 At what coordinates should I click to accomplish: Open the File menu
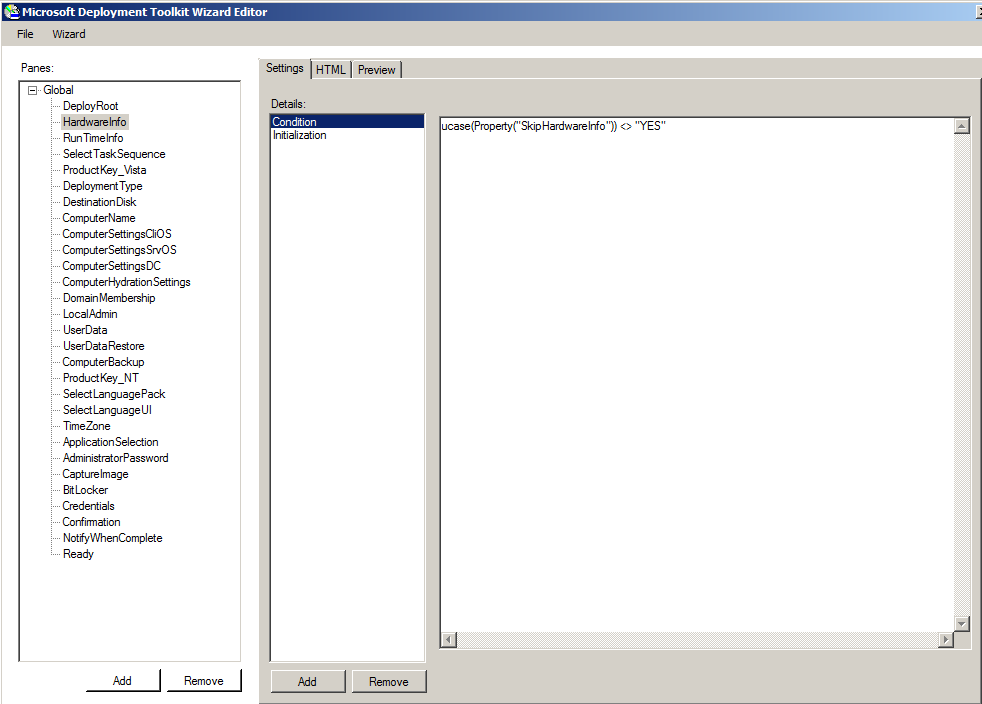[25, 34]
